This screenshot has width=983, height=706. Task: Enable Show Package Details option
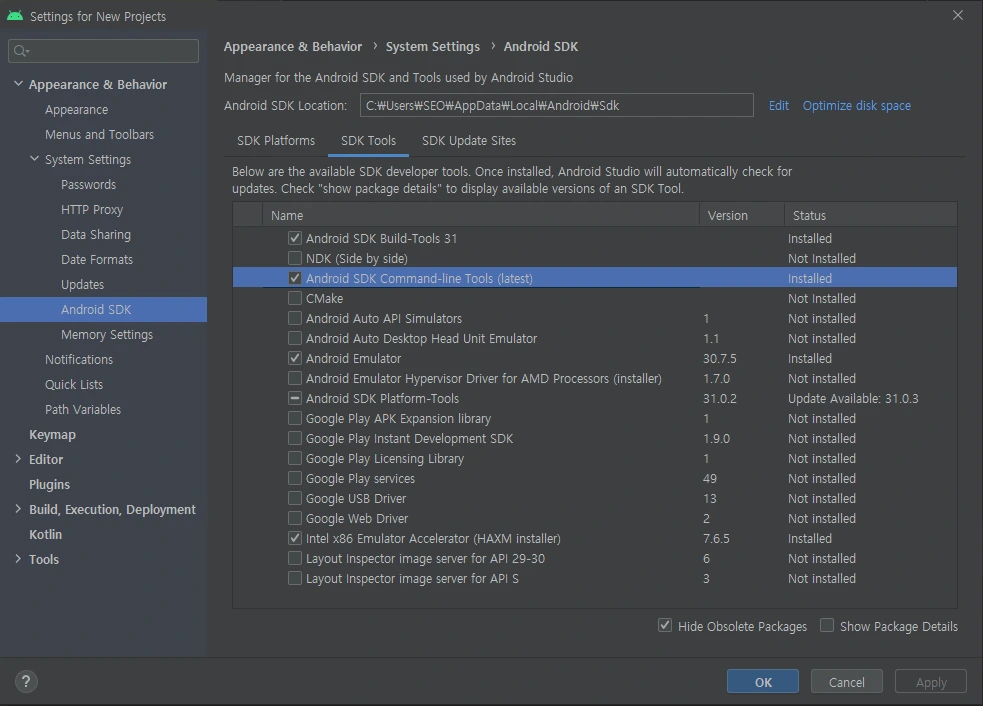click(827, 626)
